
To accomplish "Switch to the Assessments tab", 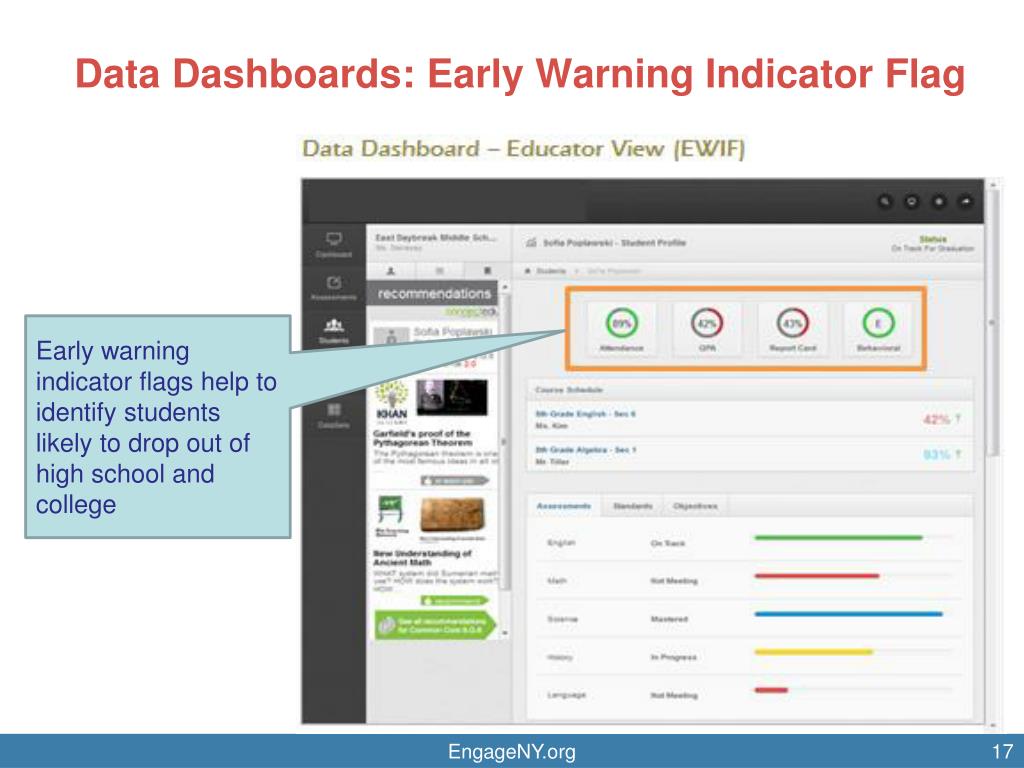I will pos(564,506).
